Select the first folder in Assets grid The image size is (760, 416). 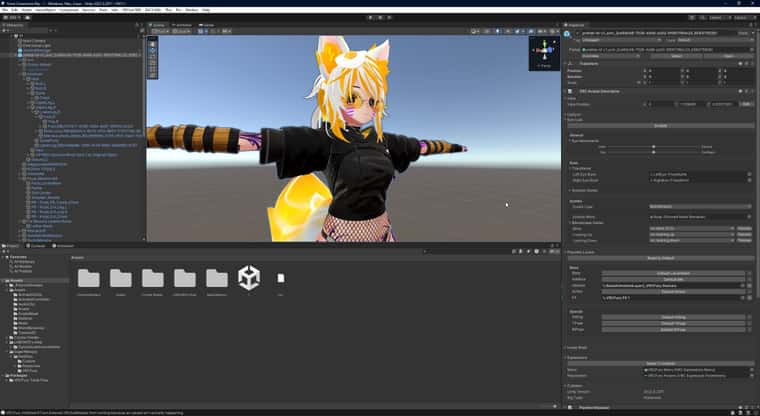89,278
